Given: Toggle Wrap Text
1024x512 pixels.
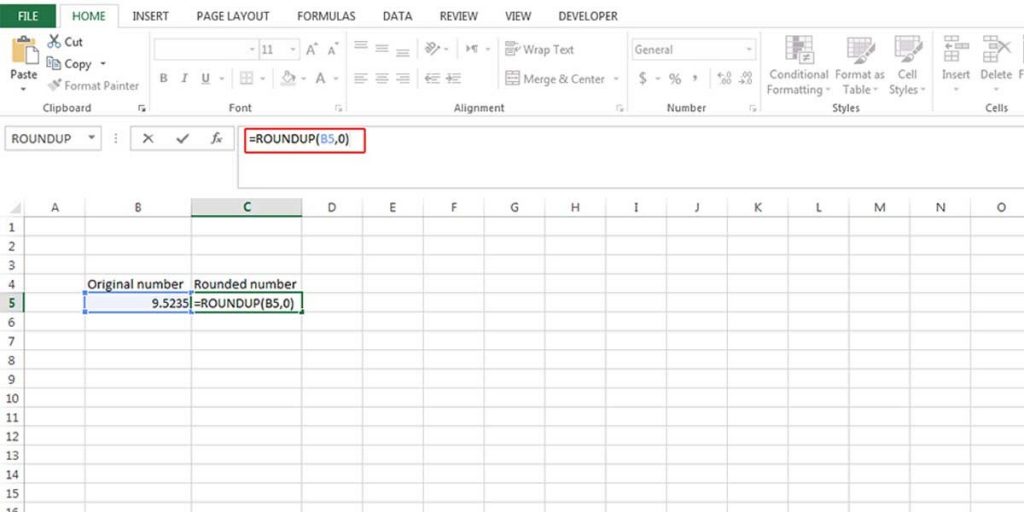Looking at the screenshot, I should tap(539, 49).
